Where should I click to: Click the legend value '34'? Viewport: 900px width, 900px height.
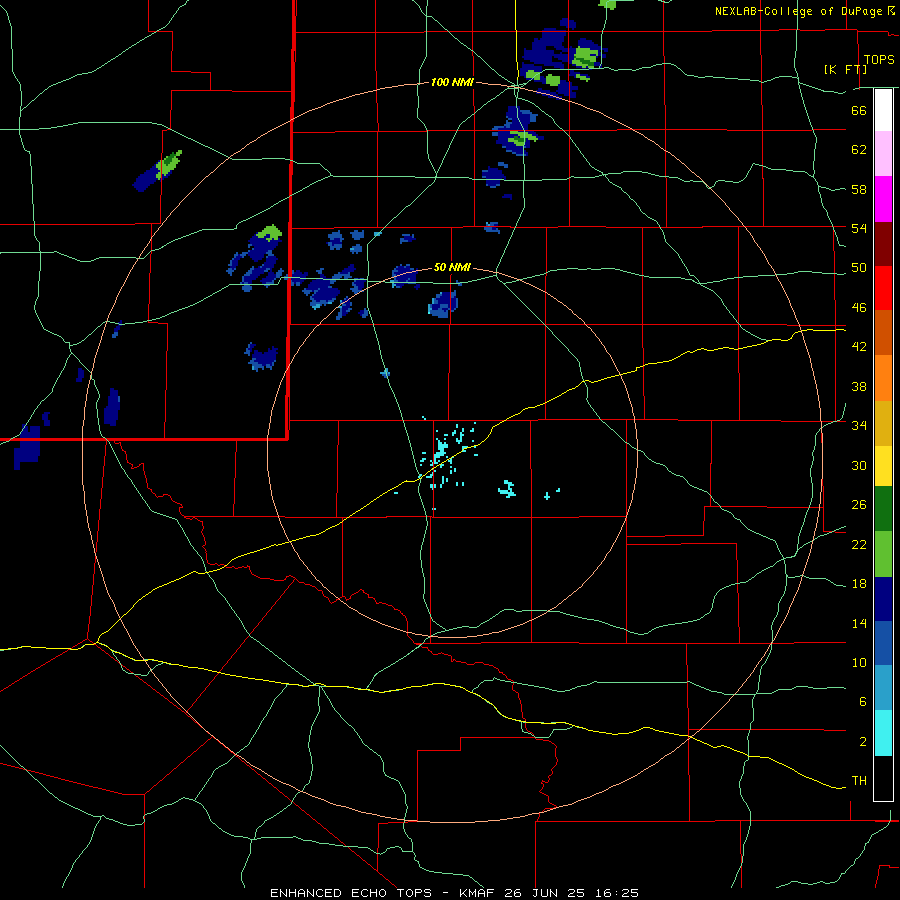859,426
